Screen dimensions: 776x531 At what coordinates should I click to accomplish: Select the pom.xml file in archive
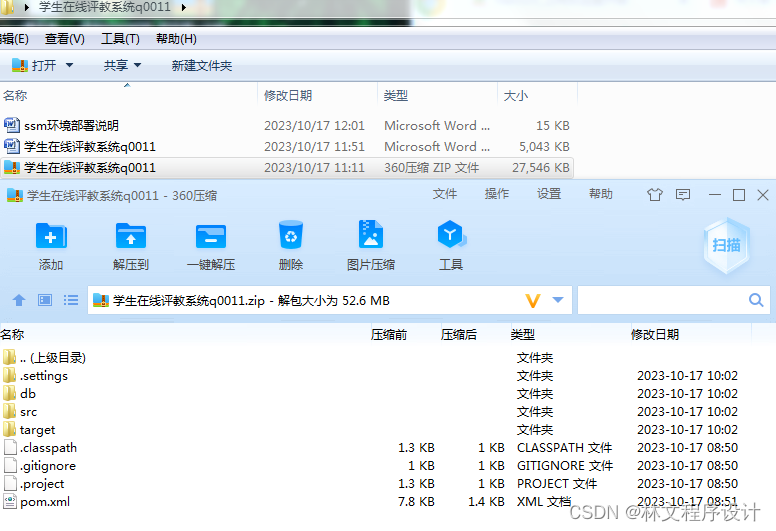(x=45, y=502)
